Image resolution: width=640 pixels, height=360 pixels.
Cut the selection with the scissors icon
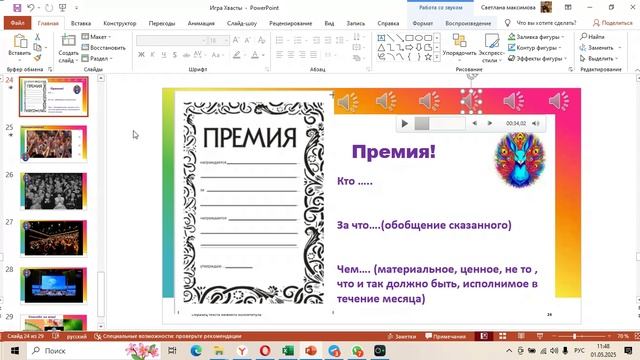point(37,37)
